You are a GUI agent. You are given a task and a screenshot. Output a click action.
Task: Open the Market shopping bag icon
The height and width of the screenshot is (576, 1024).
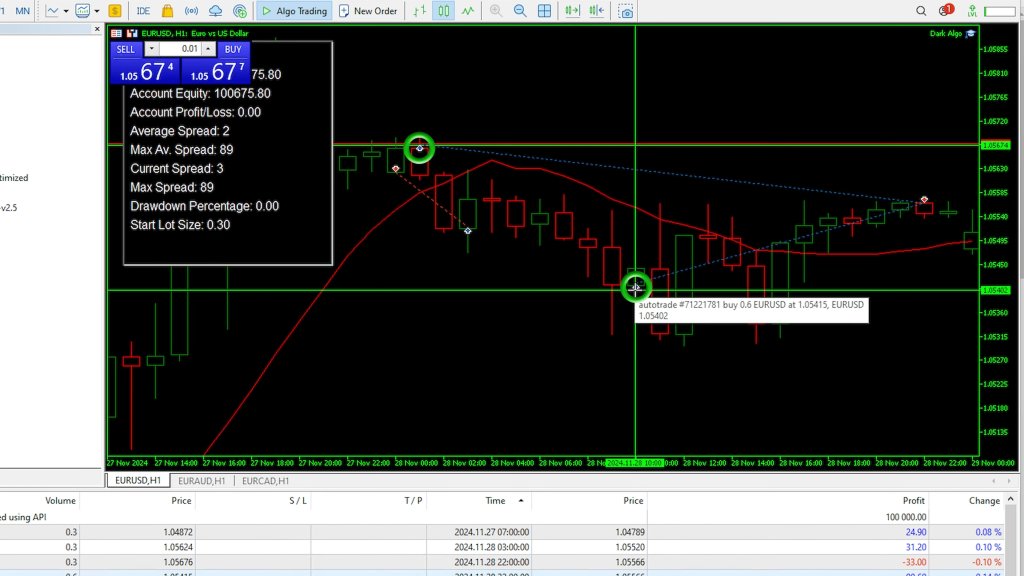167,11
